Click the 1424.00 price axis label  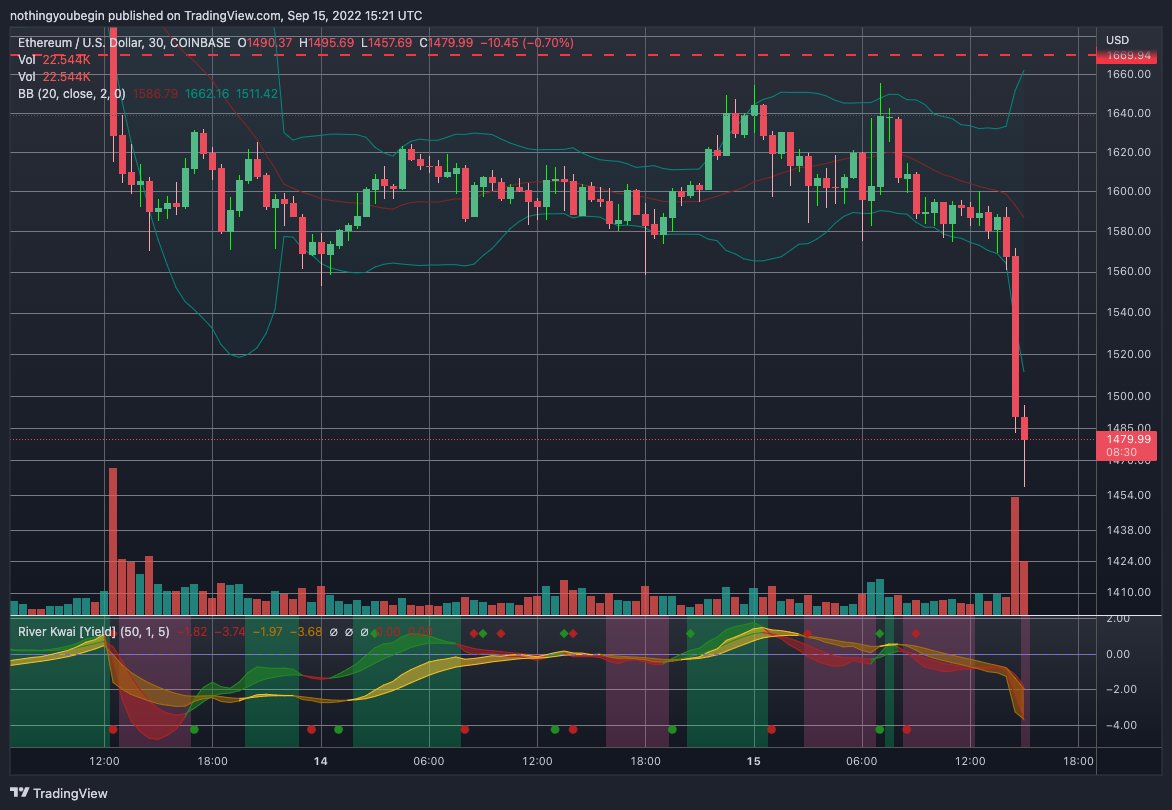[1128, 561]
